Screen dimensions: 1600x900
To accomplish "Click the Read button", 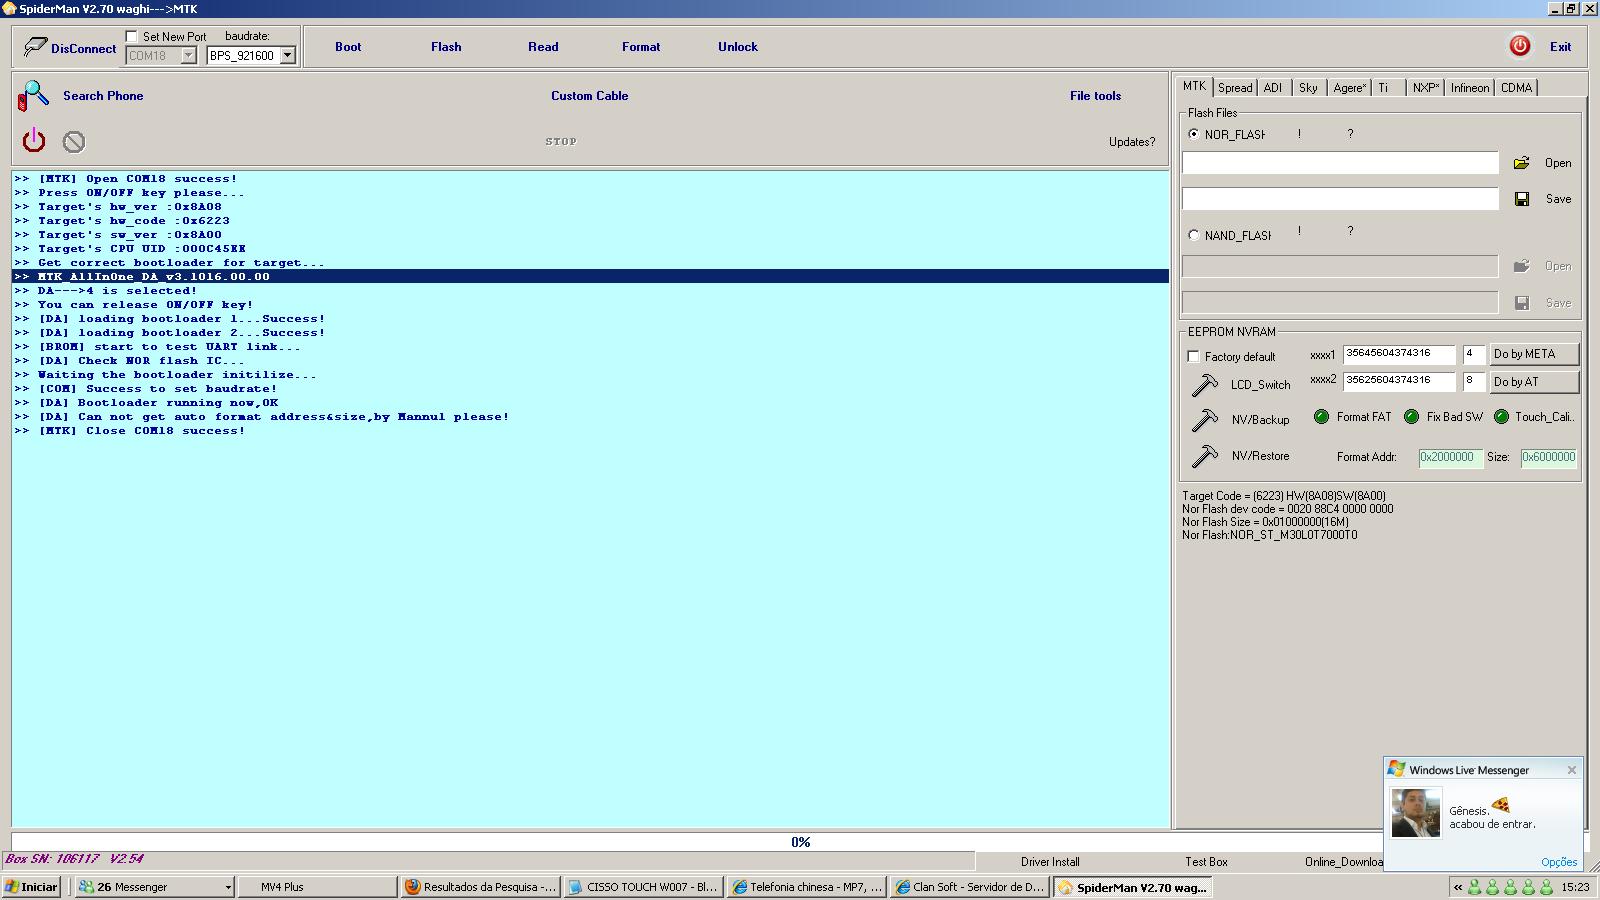I will click(x=543, y=47).
